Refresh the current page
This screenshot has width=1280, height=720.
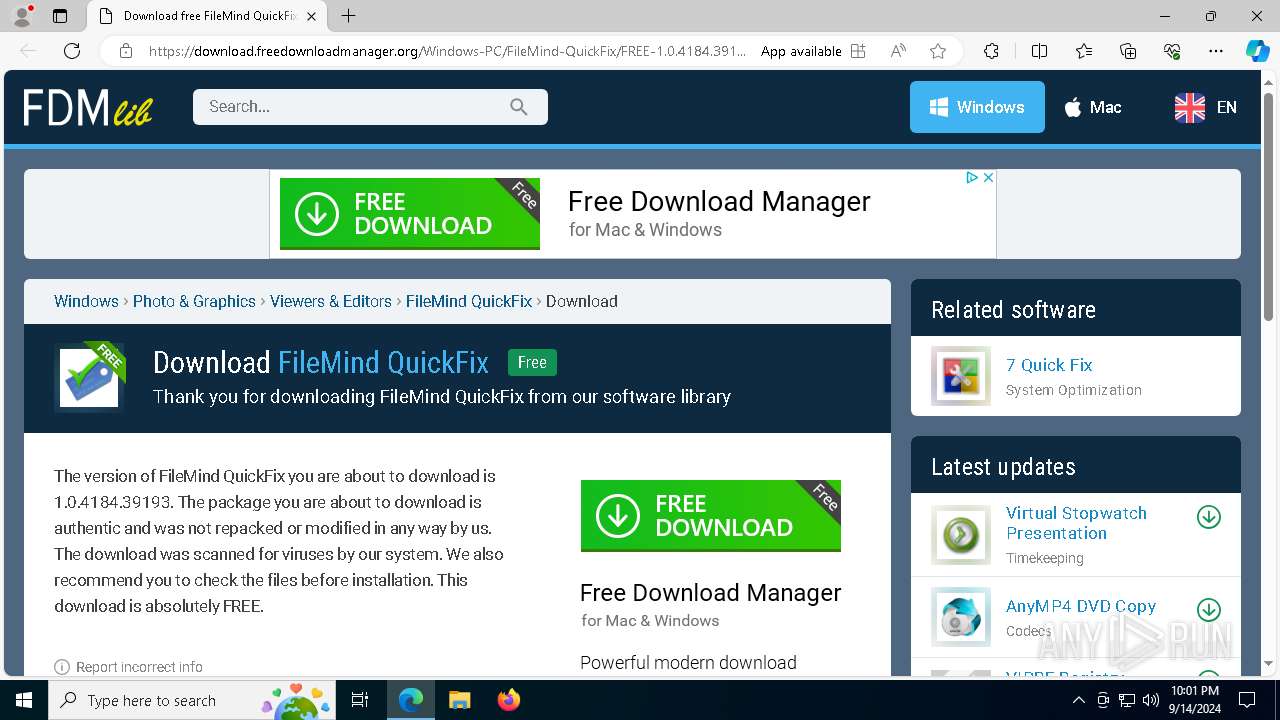coord(72,51)
